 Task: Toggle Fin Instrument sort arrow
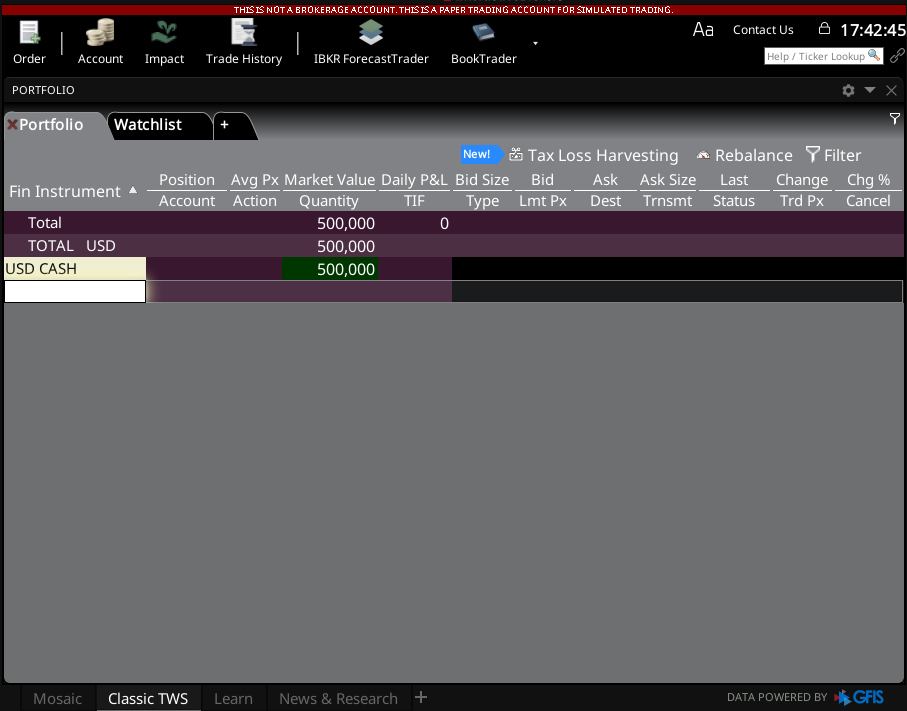point(133,190)
